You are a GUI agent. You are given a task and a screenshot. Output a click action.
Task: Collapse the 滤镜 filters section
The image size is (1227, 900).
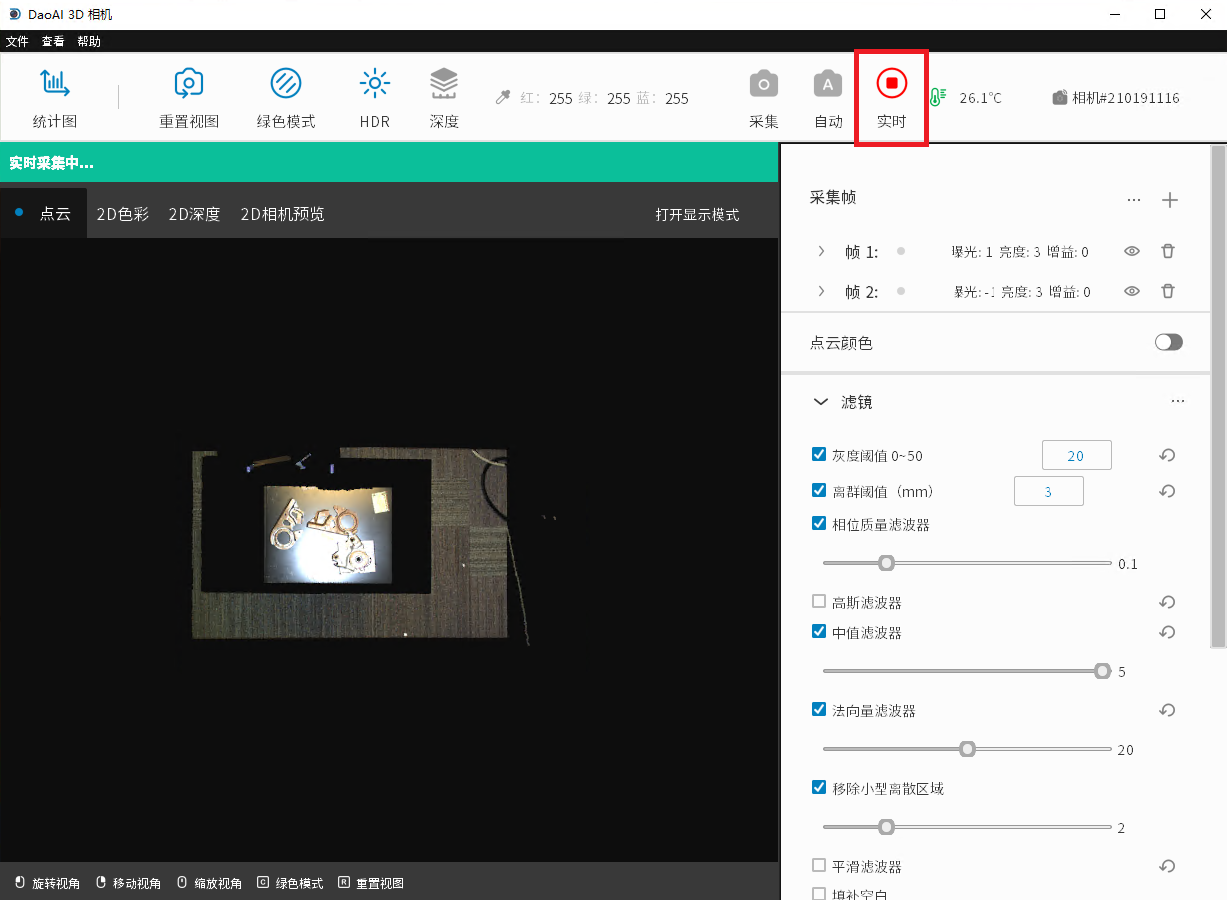click(821, 402)
